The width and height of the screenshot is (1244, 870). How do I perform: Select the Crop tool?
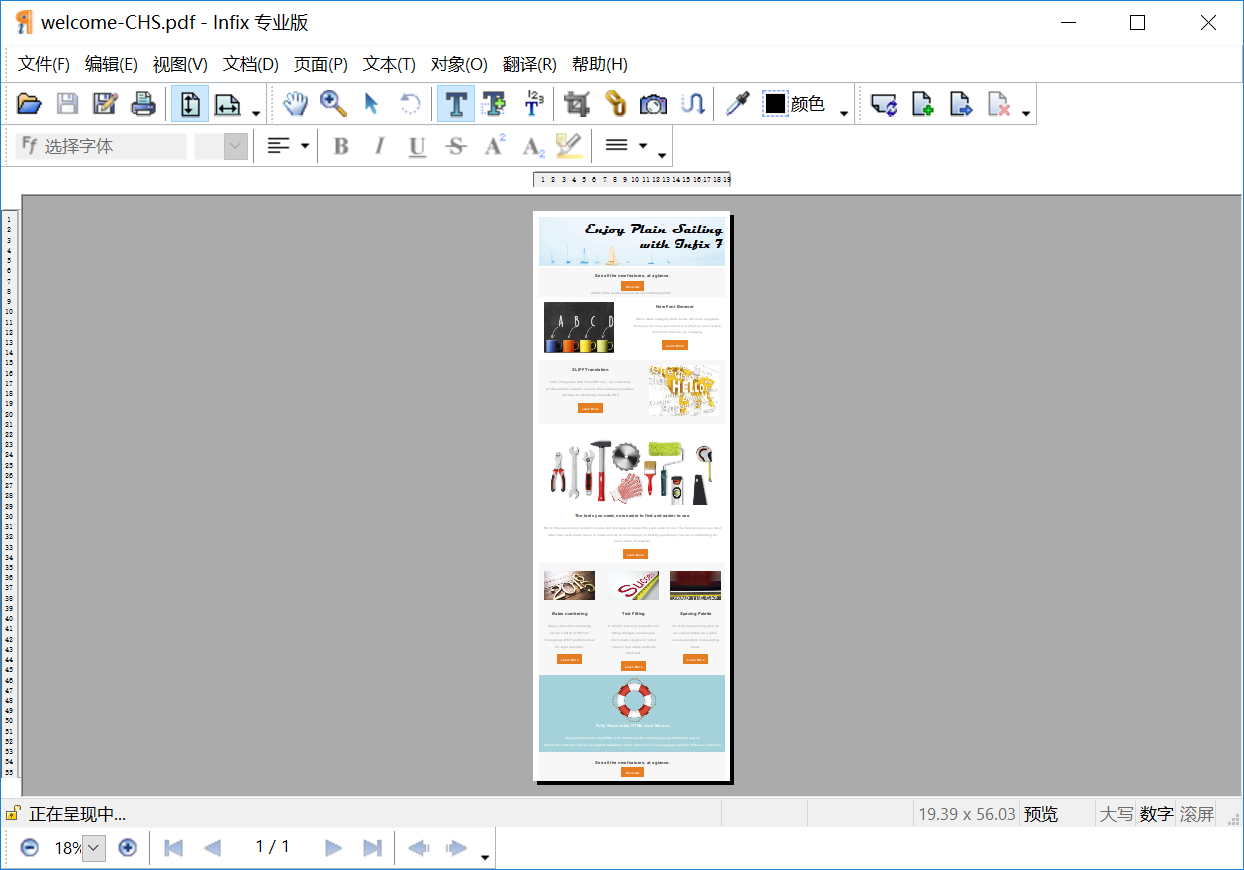point(577,104)
